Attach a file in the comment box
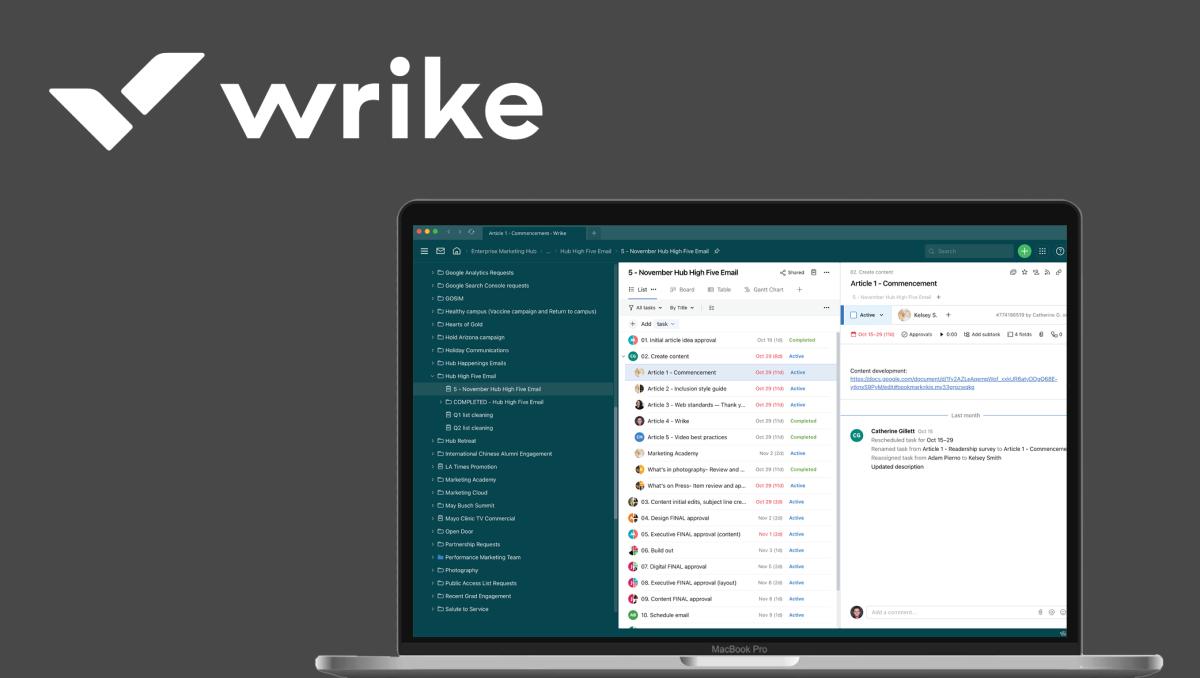Screen dimensions: 1200x678 [1040, 612]
